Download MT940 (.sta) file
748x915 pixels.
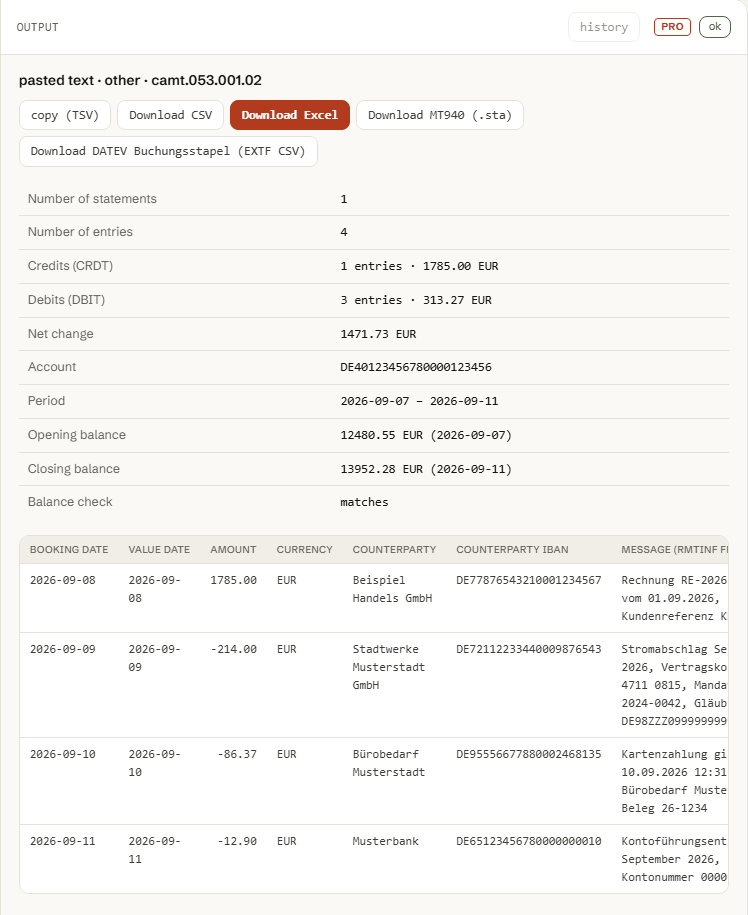pos(439,115)
